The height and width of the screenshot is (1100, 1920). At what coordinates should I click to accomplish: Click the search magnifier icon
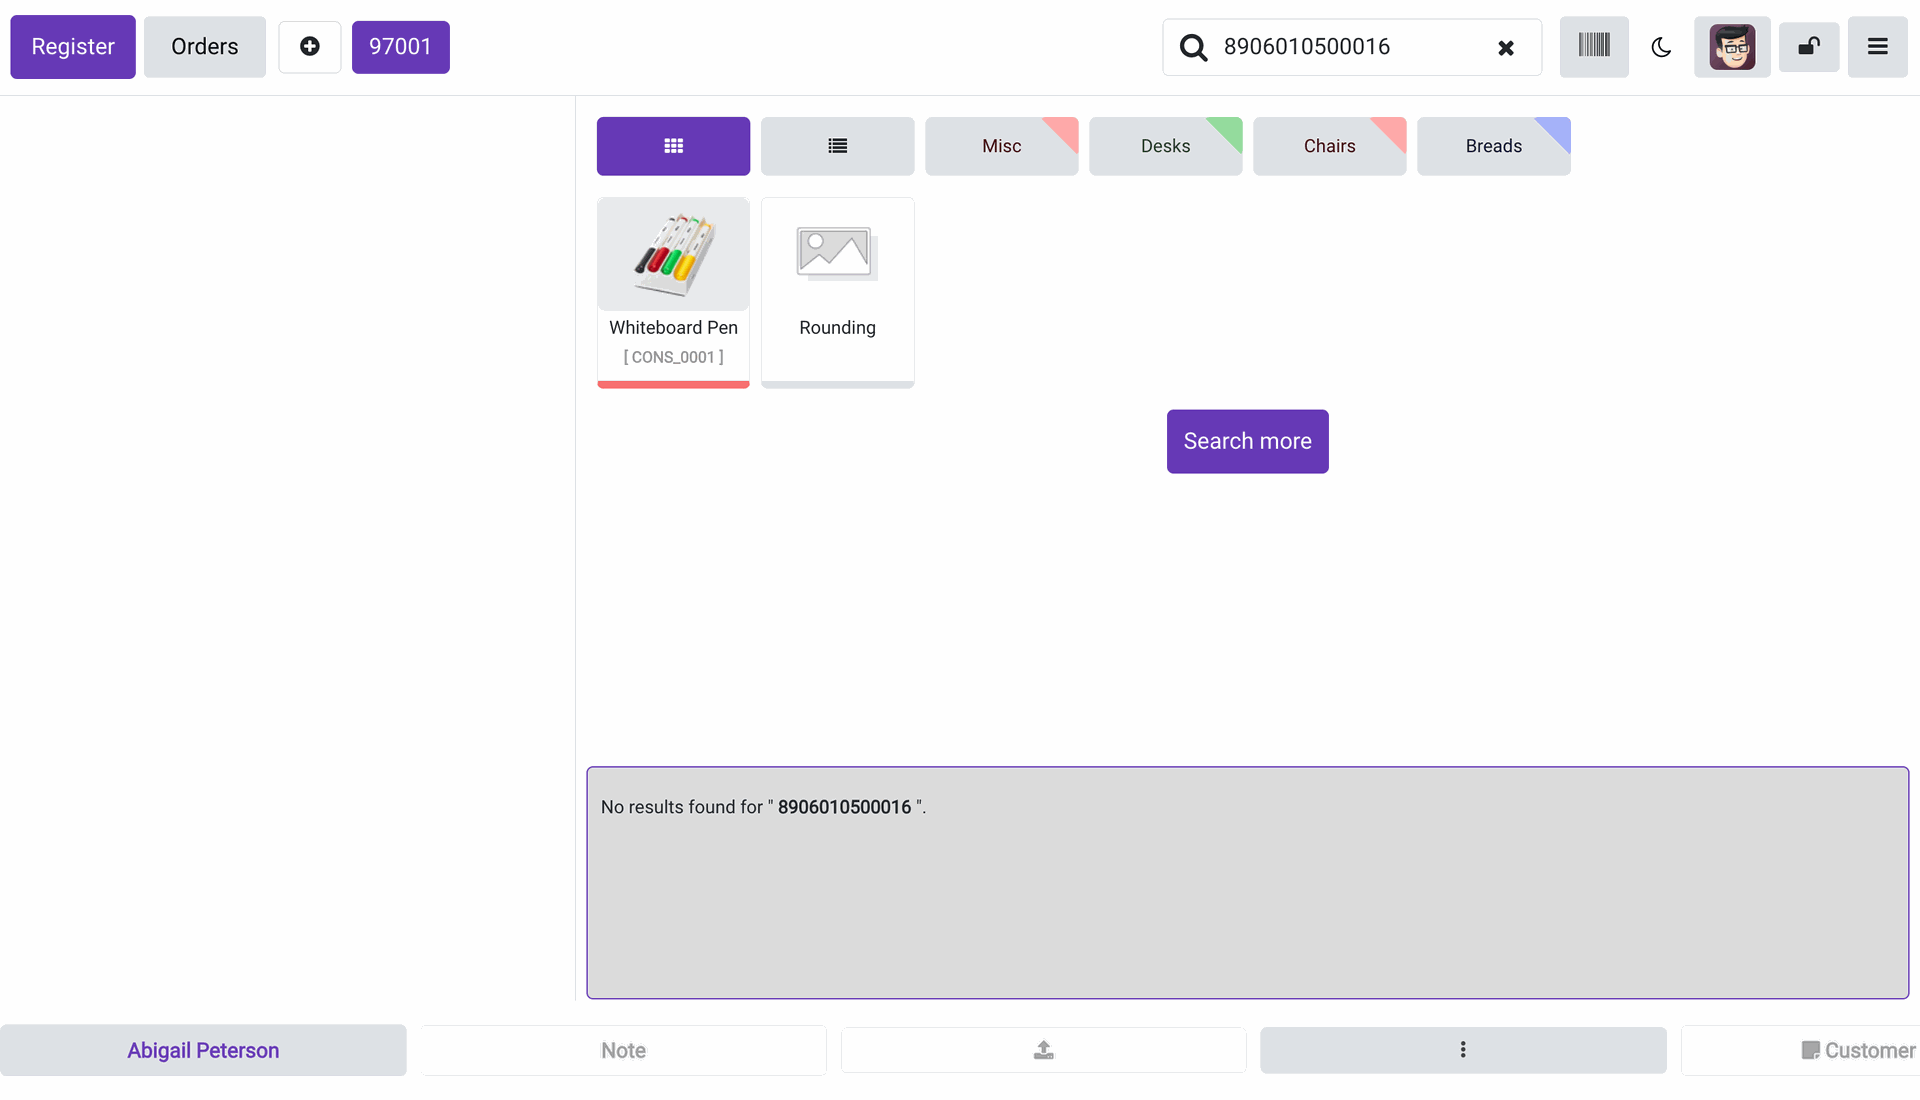pyautogui.click(x=1193, y=47)
